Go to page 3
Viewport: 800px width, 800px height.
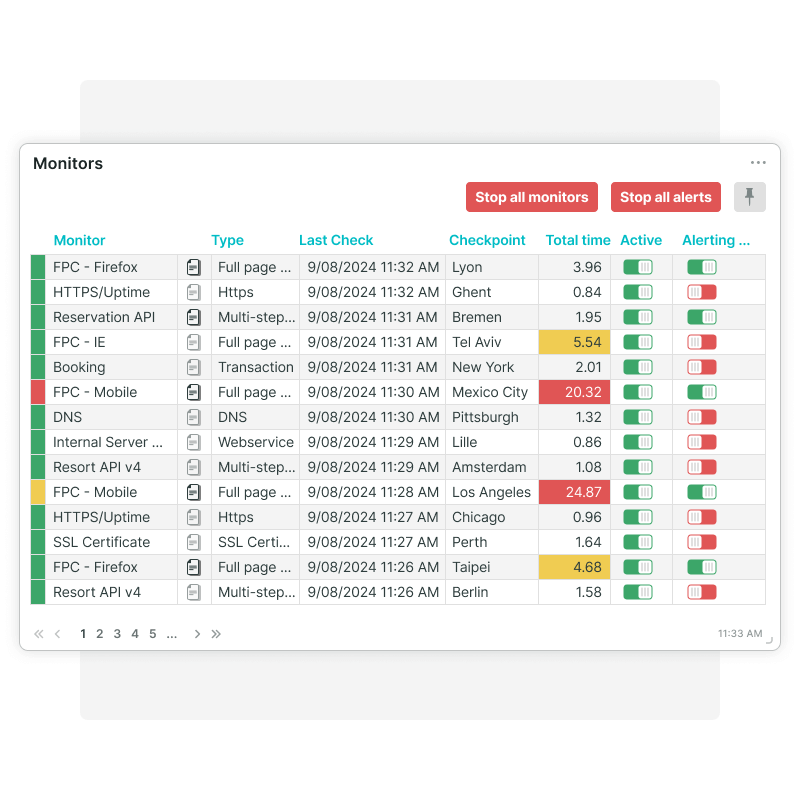[117, 634]
